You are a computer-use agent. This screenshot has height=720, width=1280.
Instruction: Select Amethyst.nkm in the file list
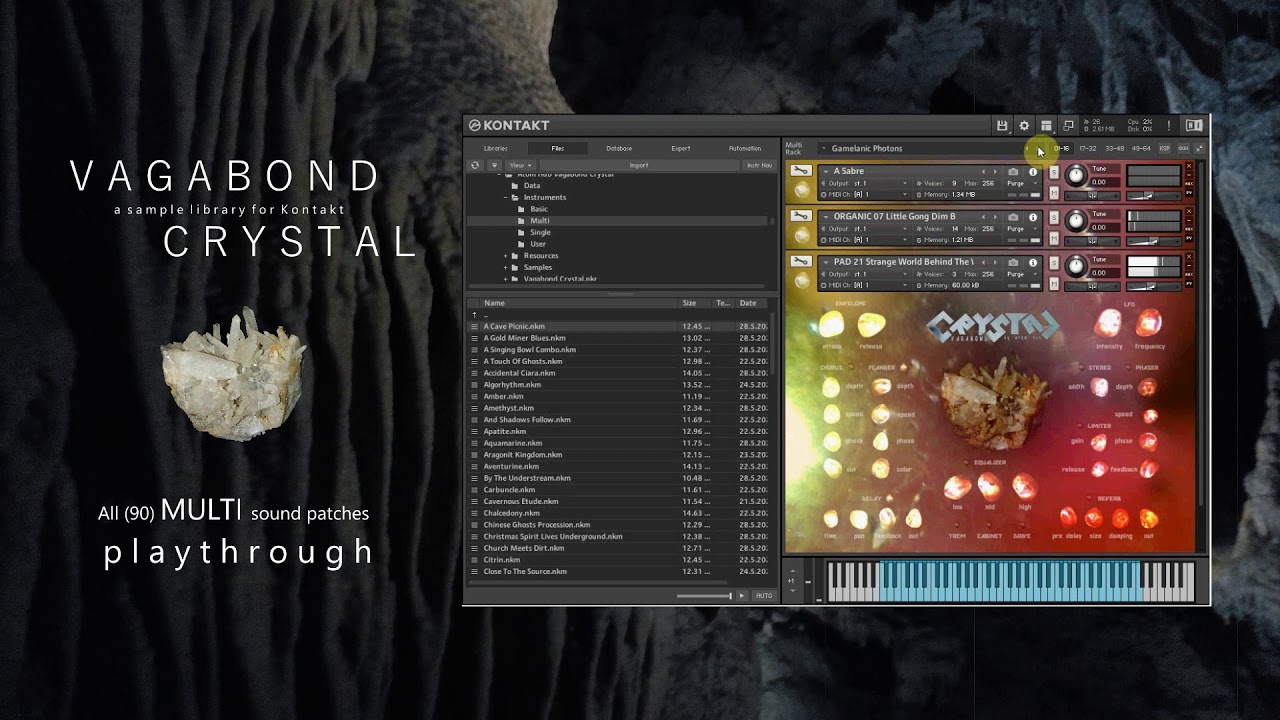point(509,408)
